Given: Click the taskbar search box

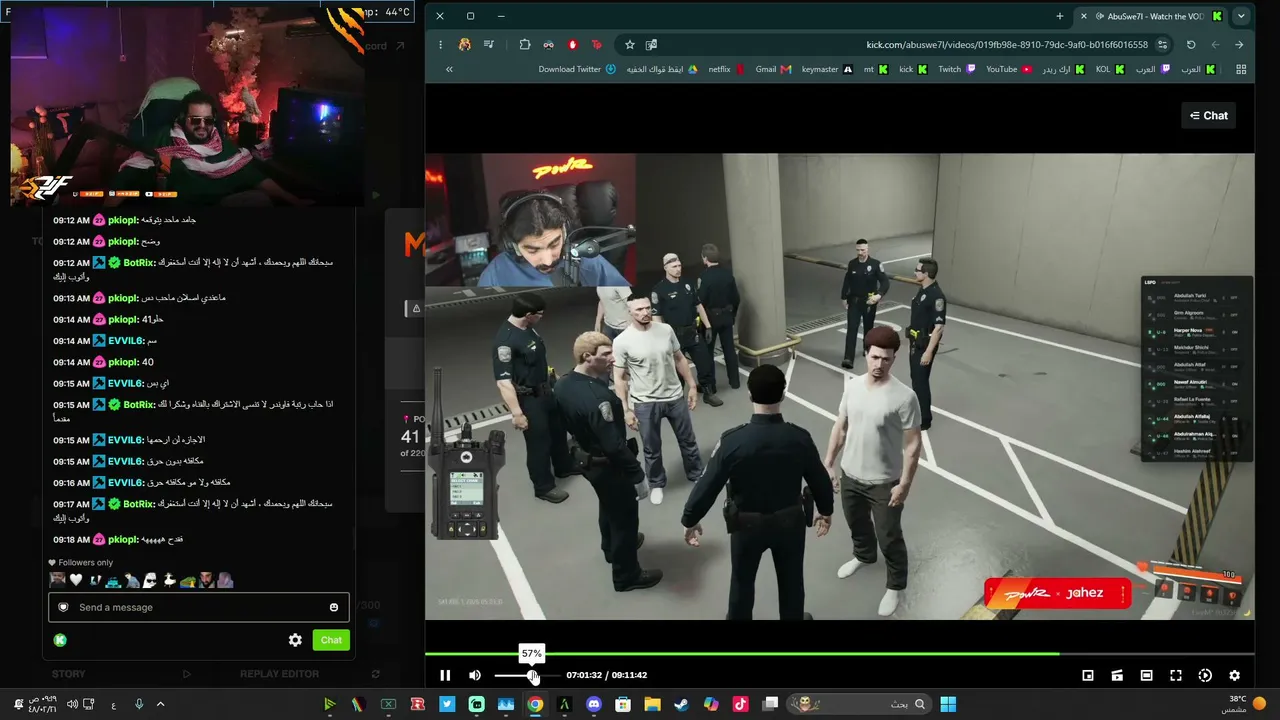Looking at the screenshot, I should click(860, 704).
